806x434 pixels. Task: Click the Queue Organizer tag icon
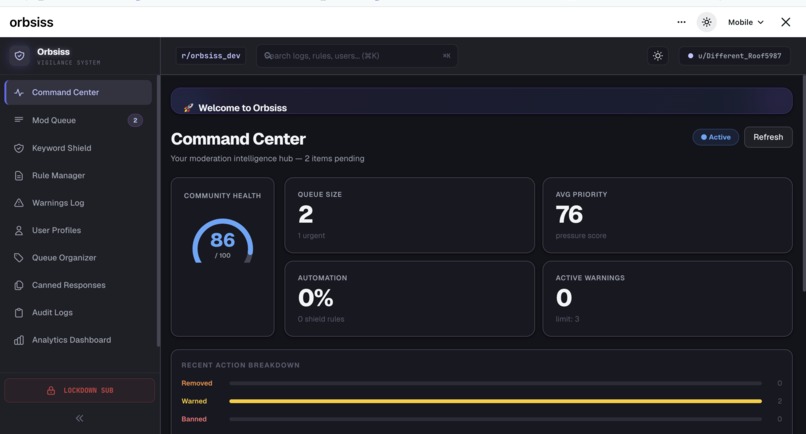tap(19, 258)
